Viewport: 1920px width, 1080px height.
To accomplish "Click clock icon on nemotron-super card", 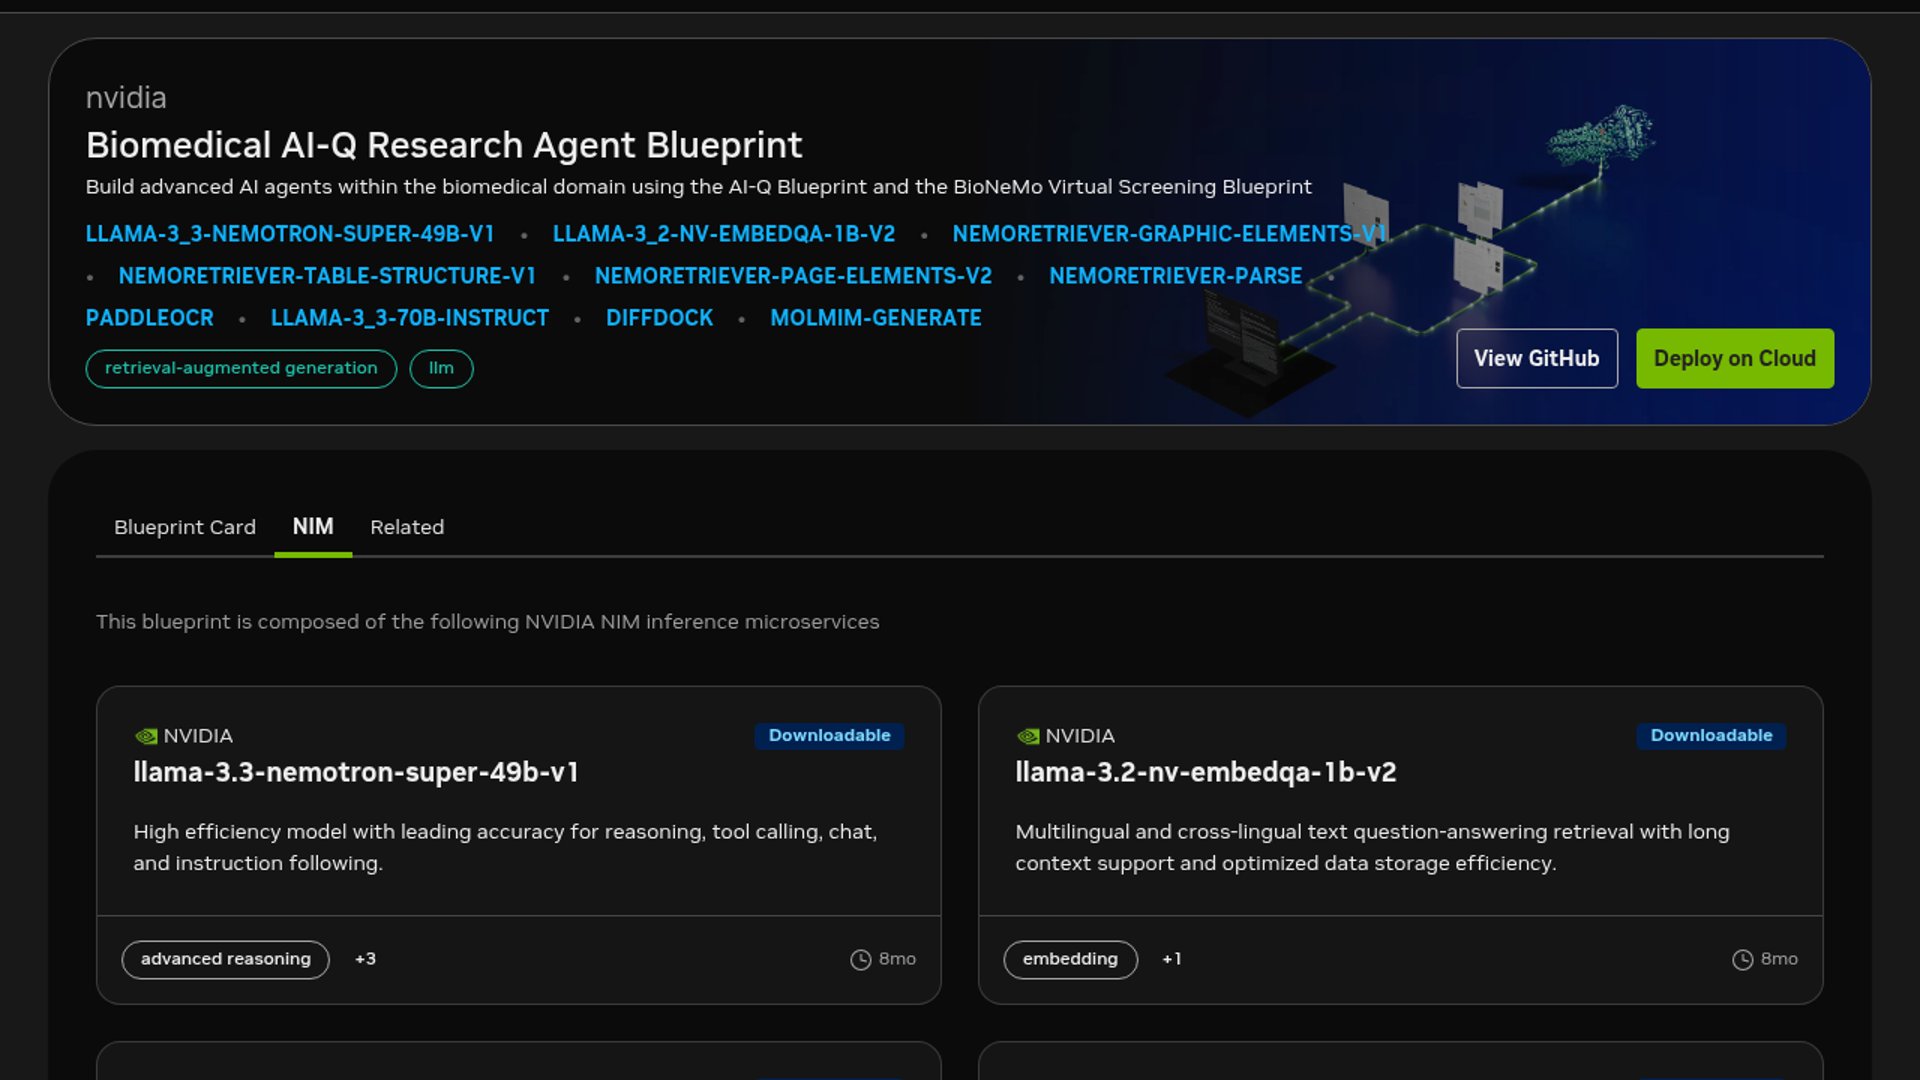I will (x=860, y=960).
